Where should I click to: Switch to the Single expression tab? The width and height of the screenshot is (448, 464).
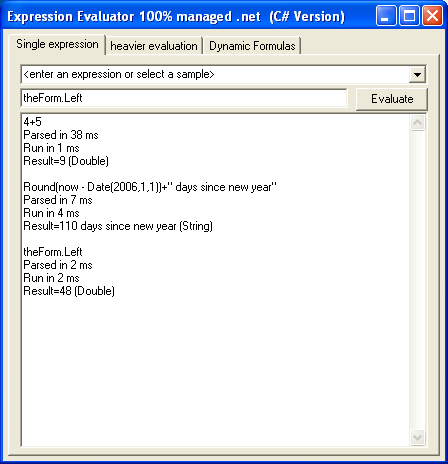tap(57, 44)
